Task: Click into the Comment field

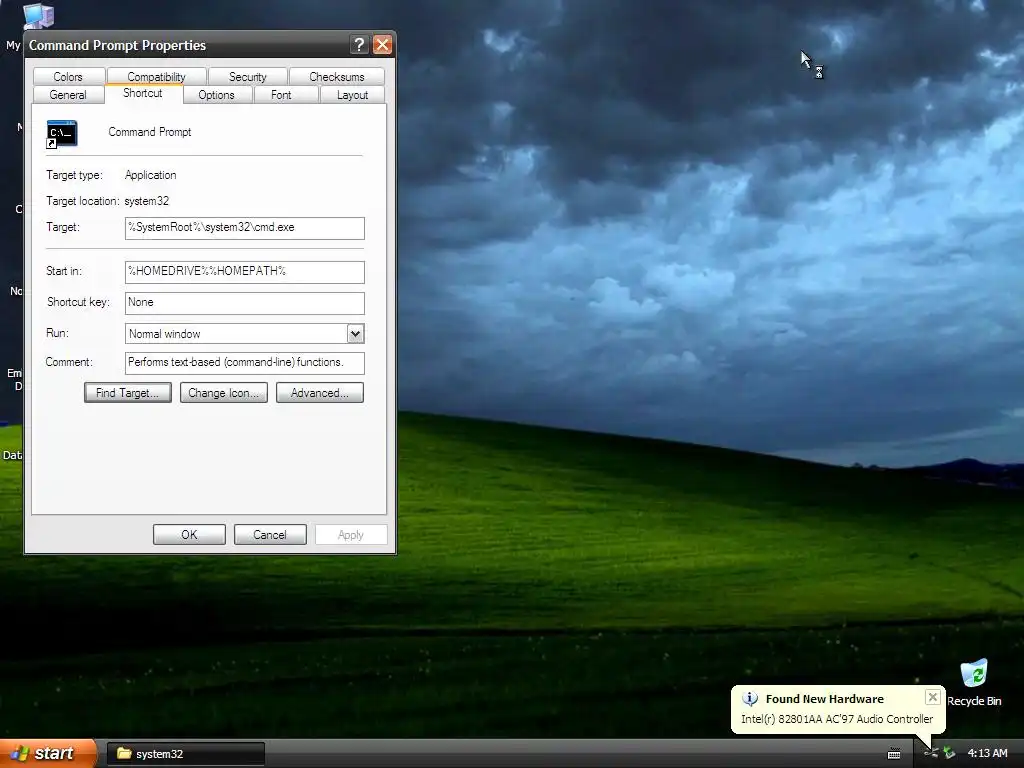Action: coord(244,362)
